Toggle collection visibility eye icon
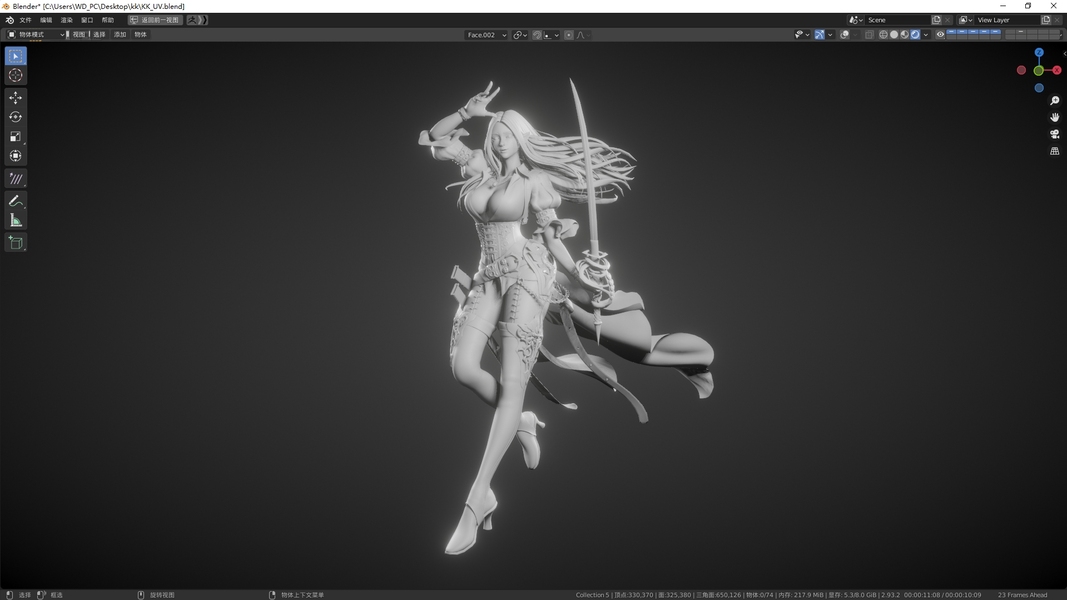This screenshot has width=1067, height=600. [940, 35]
